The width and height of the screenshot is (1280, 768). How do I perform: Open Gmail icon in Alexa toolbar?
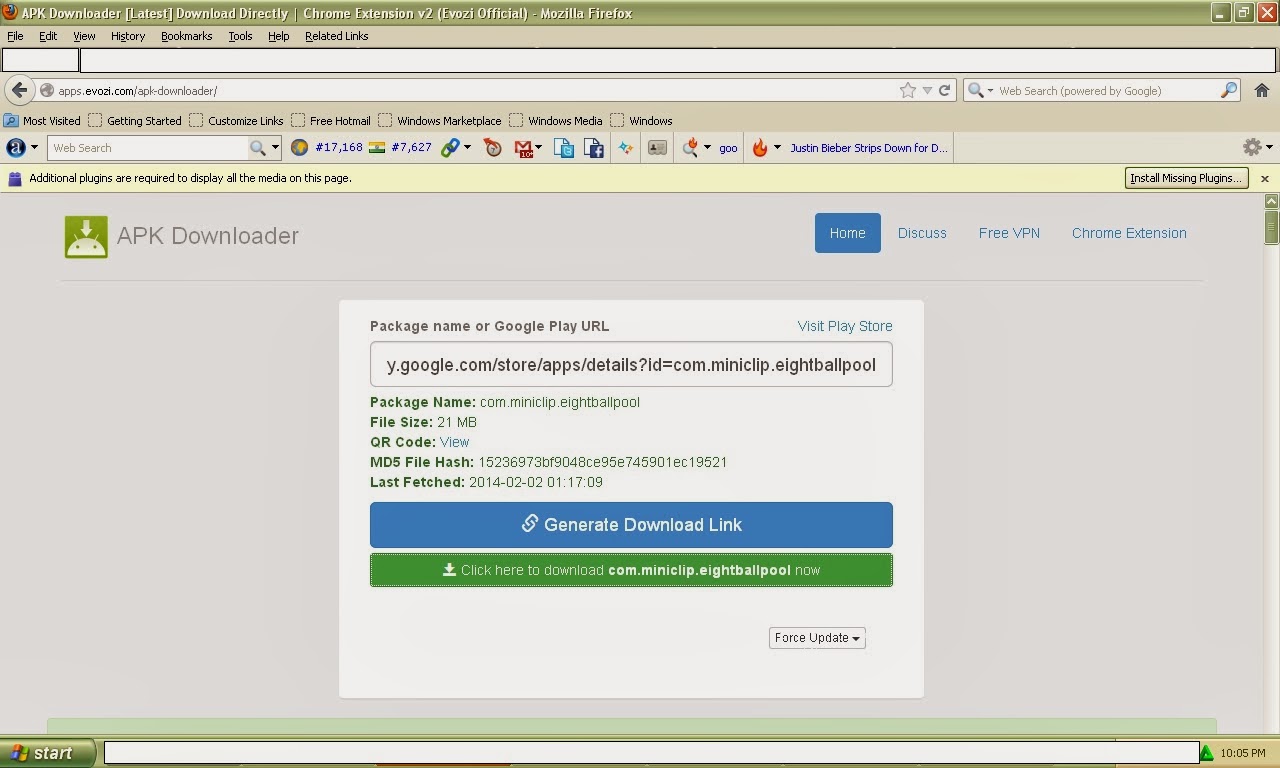point(523,148)
